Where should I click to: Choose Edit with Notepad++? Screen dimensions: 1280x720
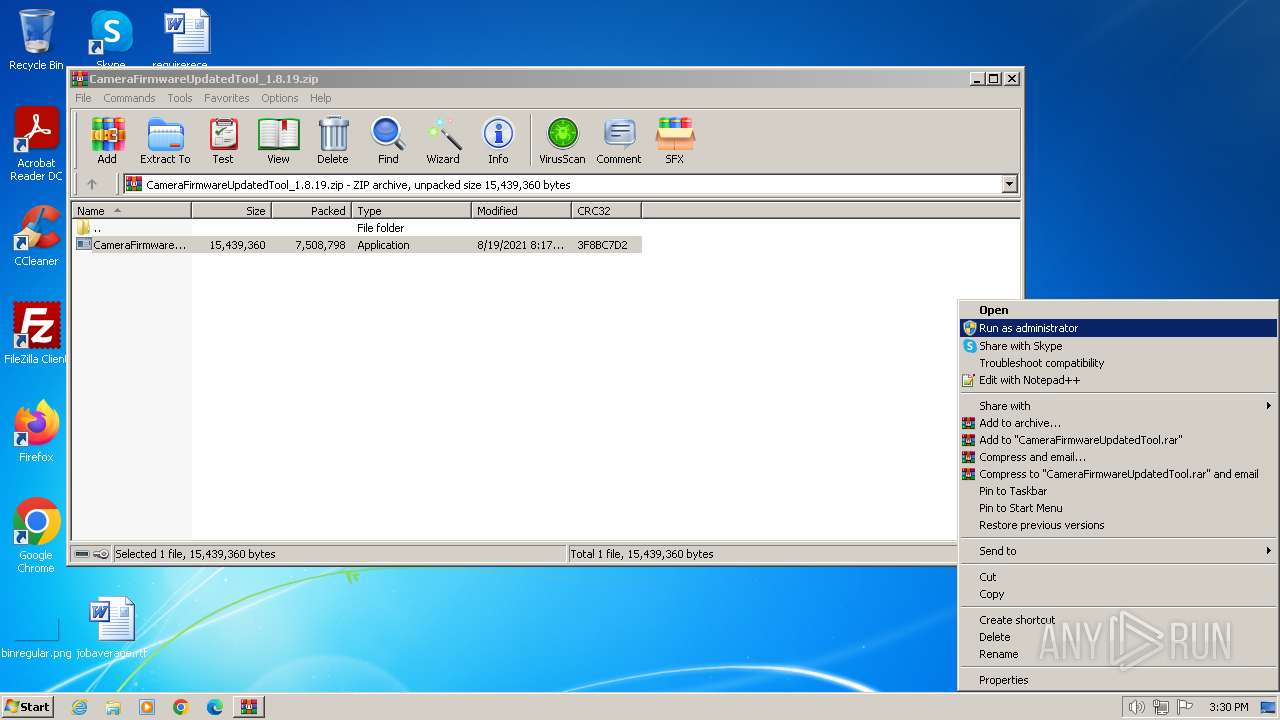1118,380
